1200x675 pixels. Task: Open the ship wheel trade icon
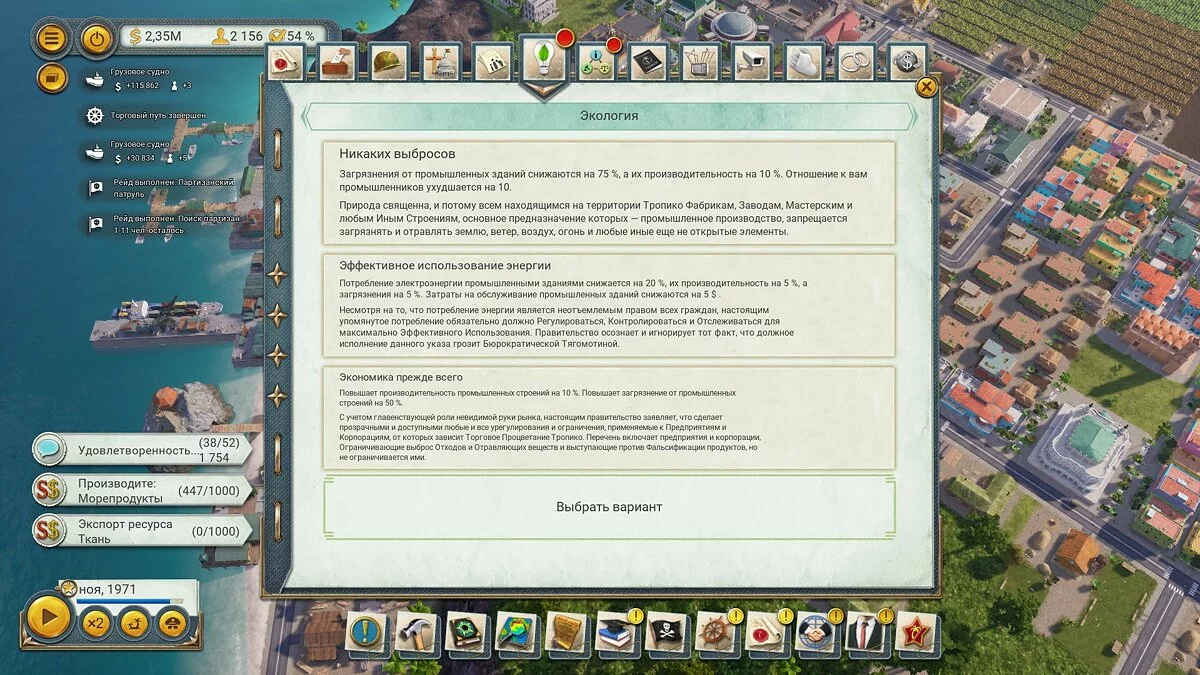coord(717,632)
